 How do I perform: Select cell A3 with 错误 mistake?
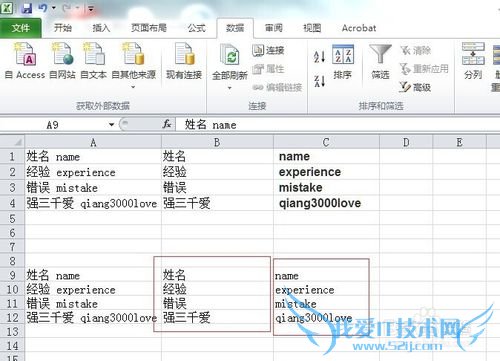(x=93, y=188)
